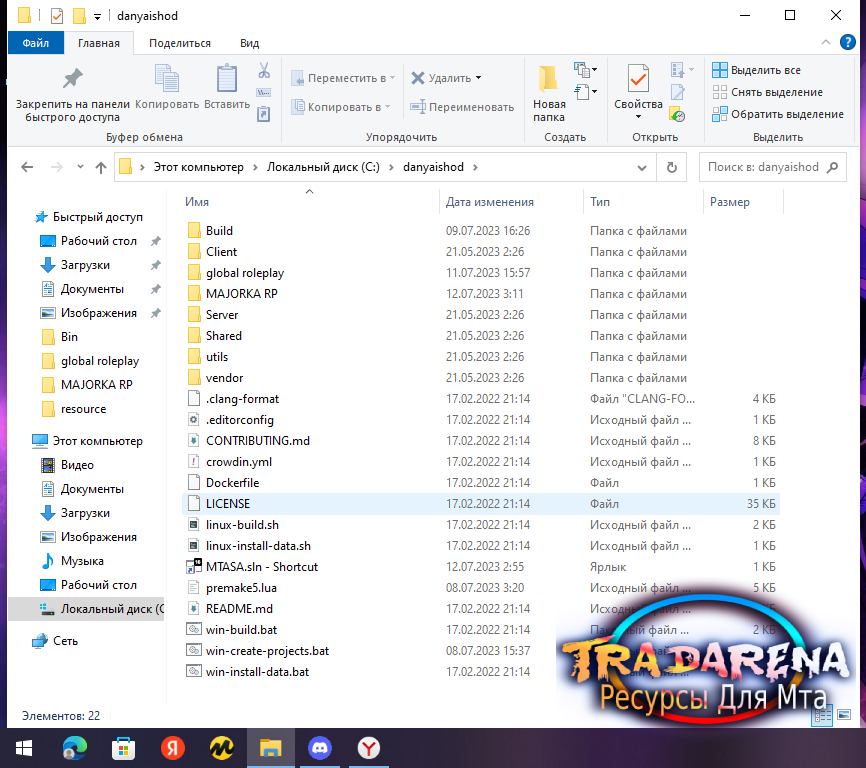This screenshot has width=866, height=768.
Task: Click the Properties checkmark icon
Action: 638,78
